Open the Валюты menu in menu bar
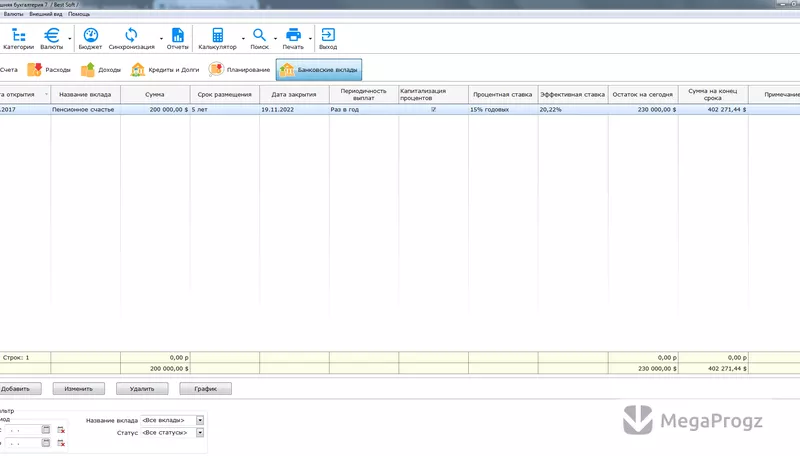 pyautogui.click(x=13, y=14)
